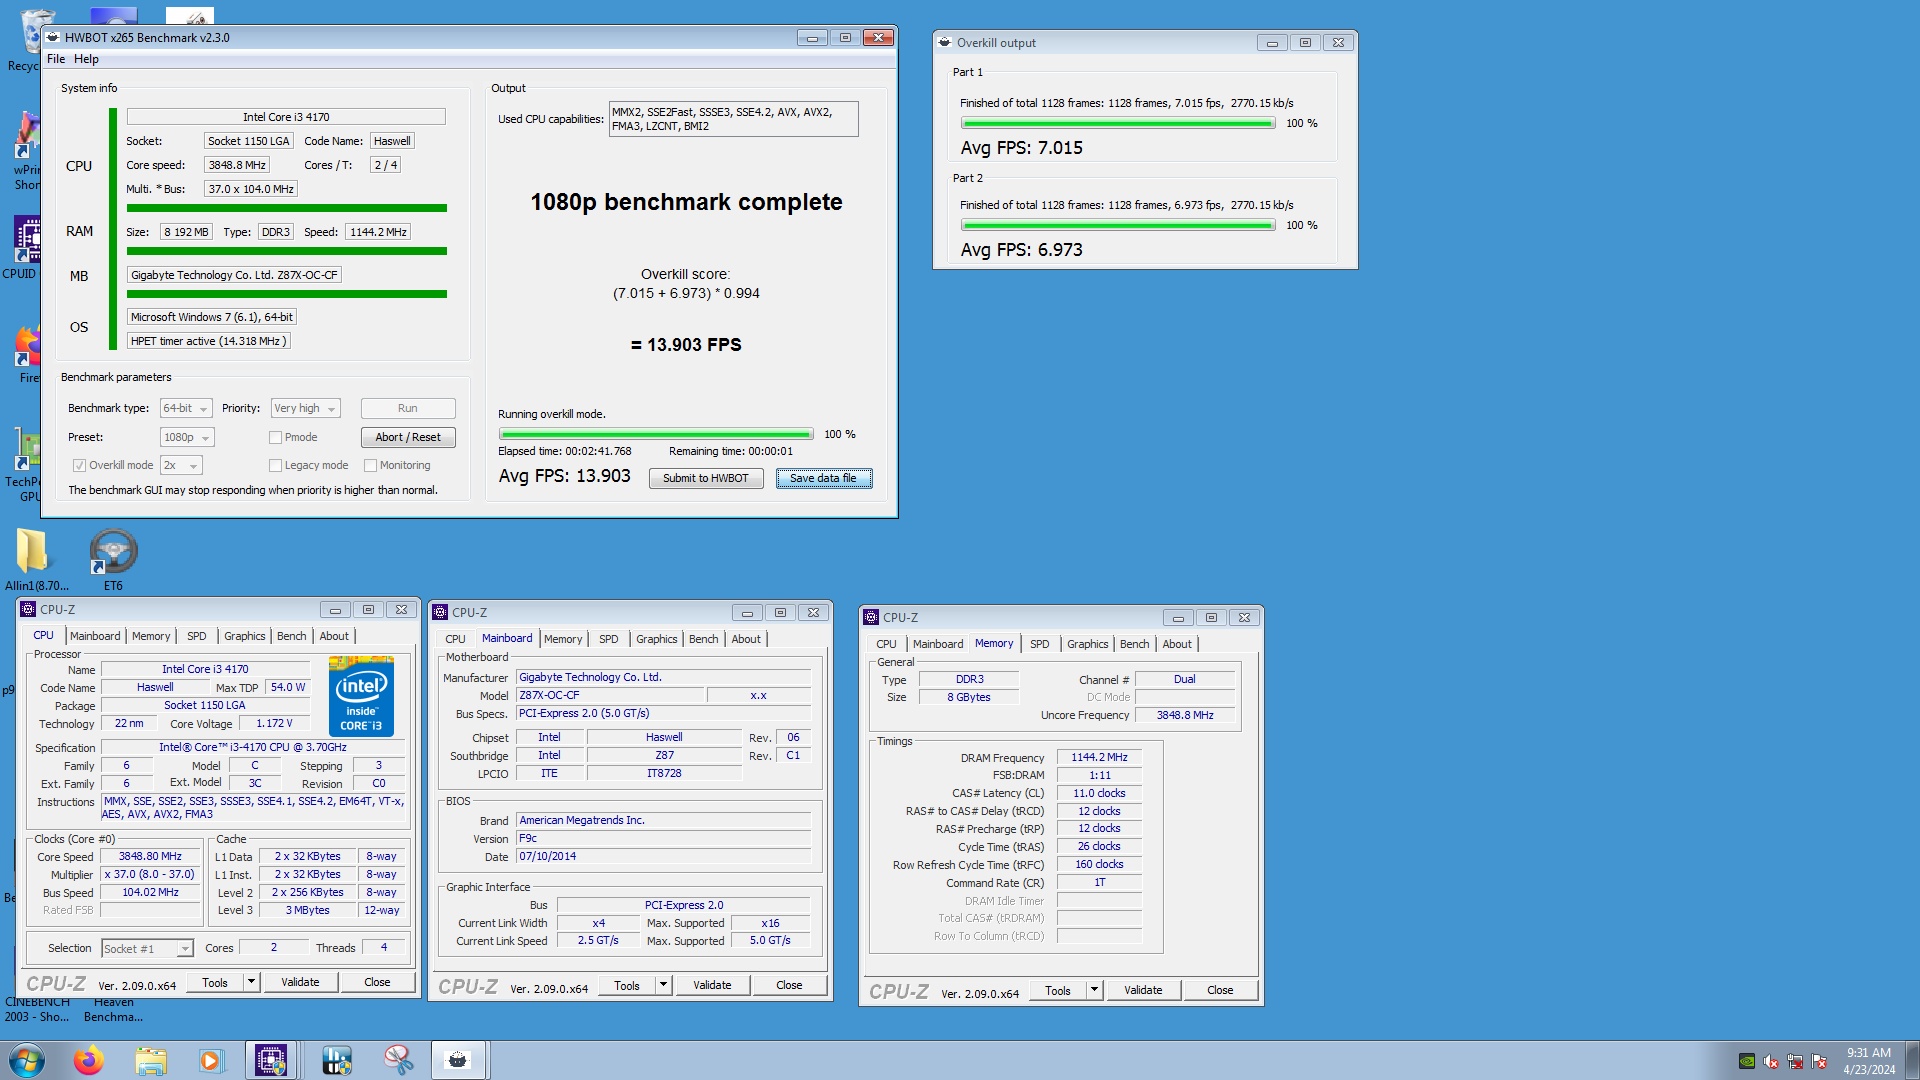Click Validate in CPU-Z Memory window
1920x1080 pixels.
[x=1143, y=990]
